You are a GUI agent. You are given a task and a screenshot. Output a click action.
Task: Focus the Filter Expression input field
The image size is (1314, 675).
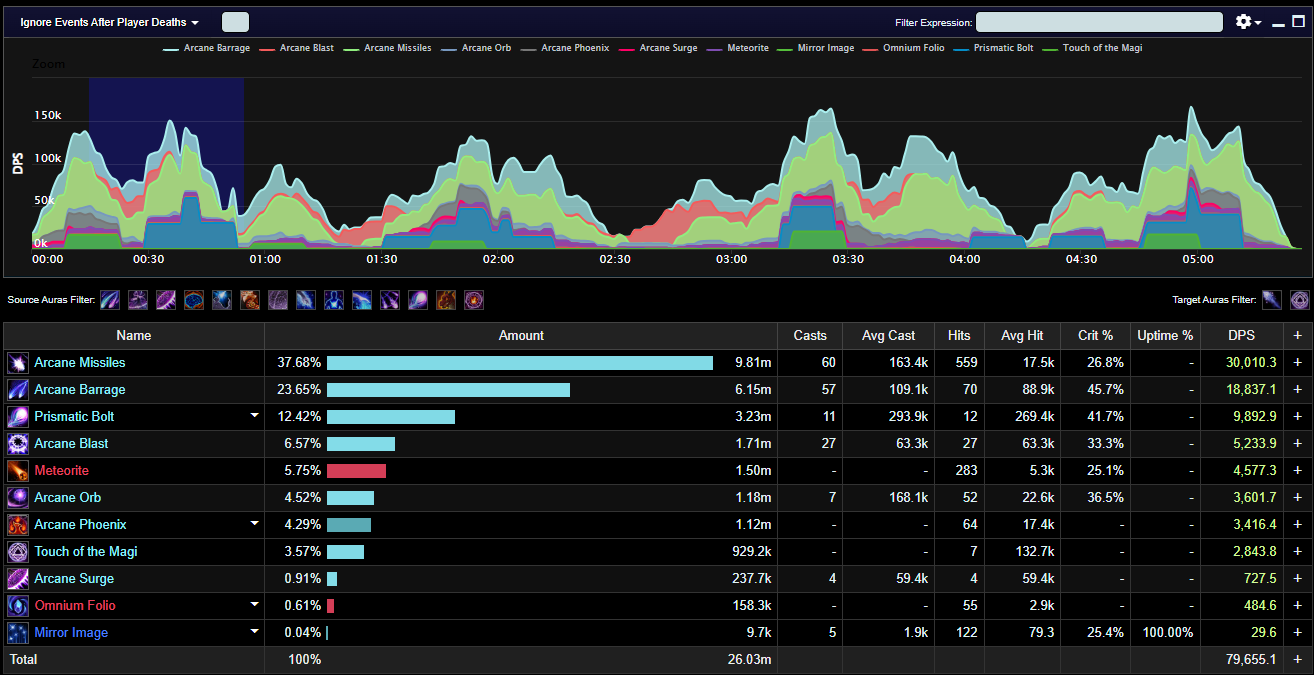1099,22
